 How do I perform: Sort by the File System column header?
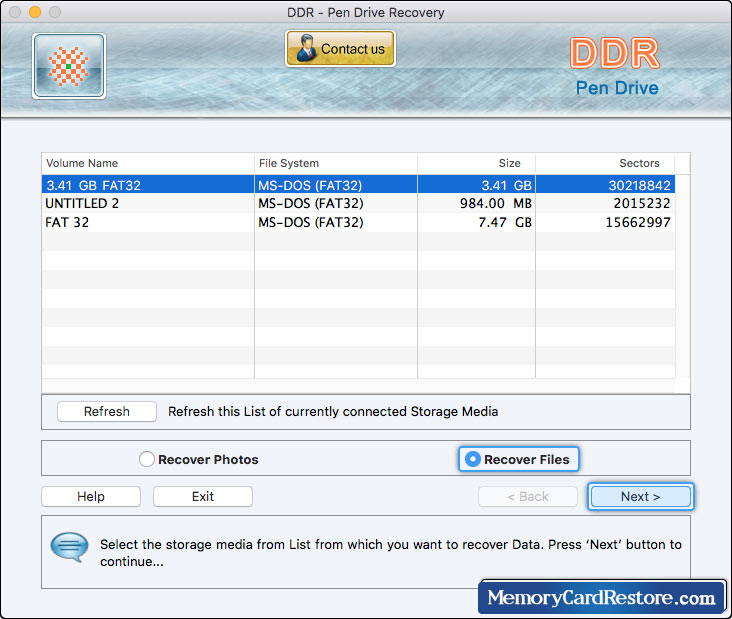pyautogui.click(x=336, y=163)
